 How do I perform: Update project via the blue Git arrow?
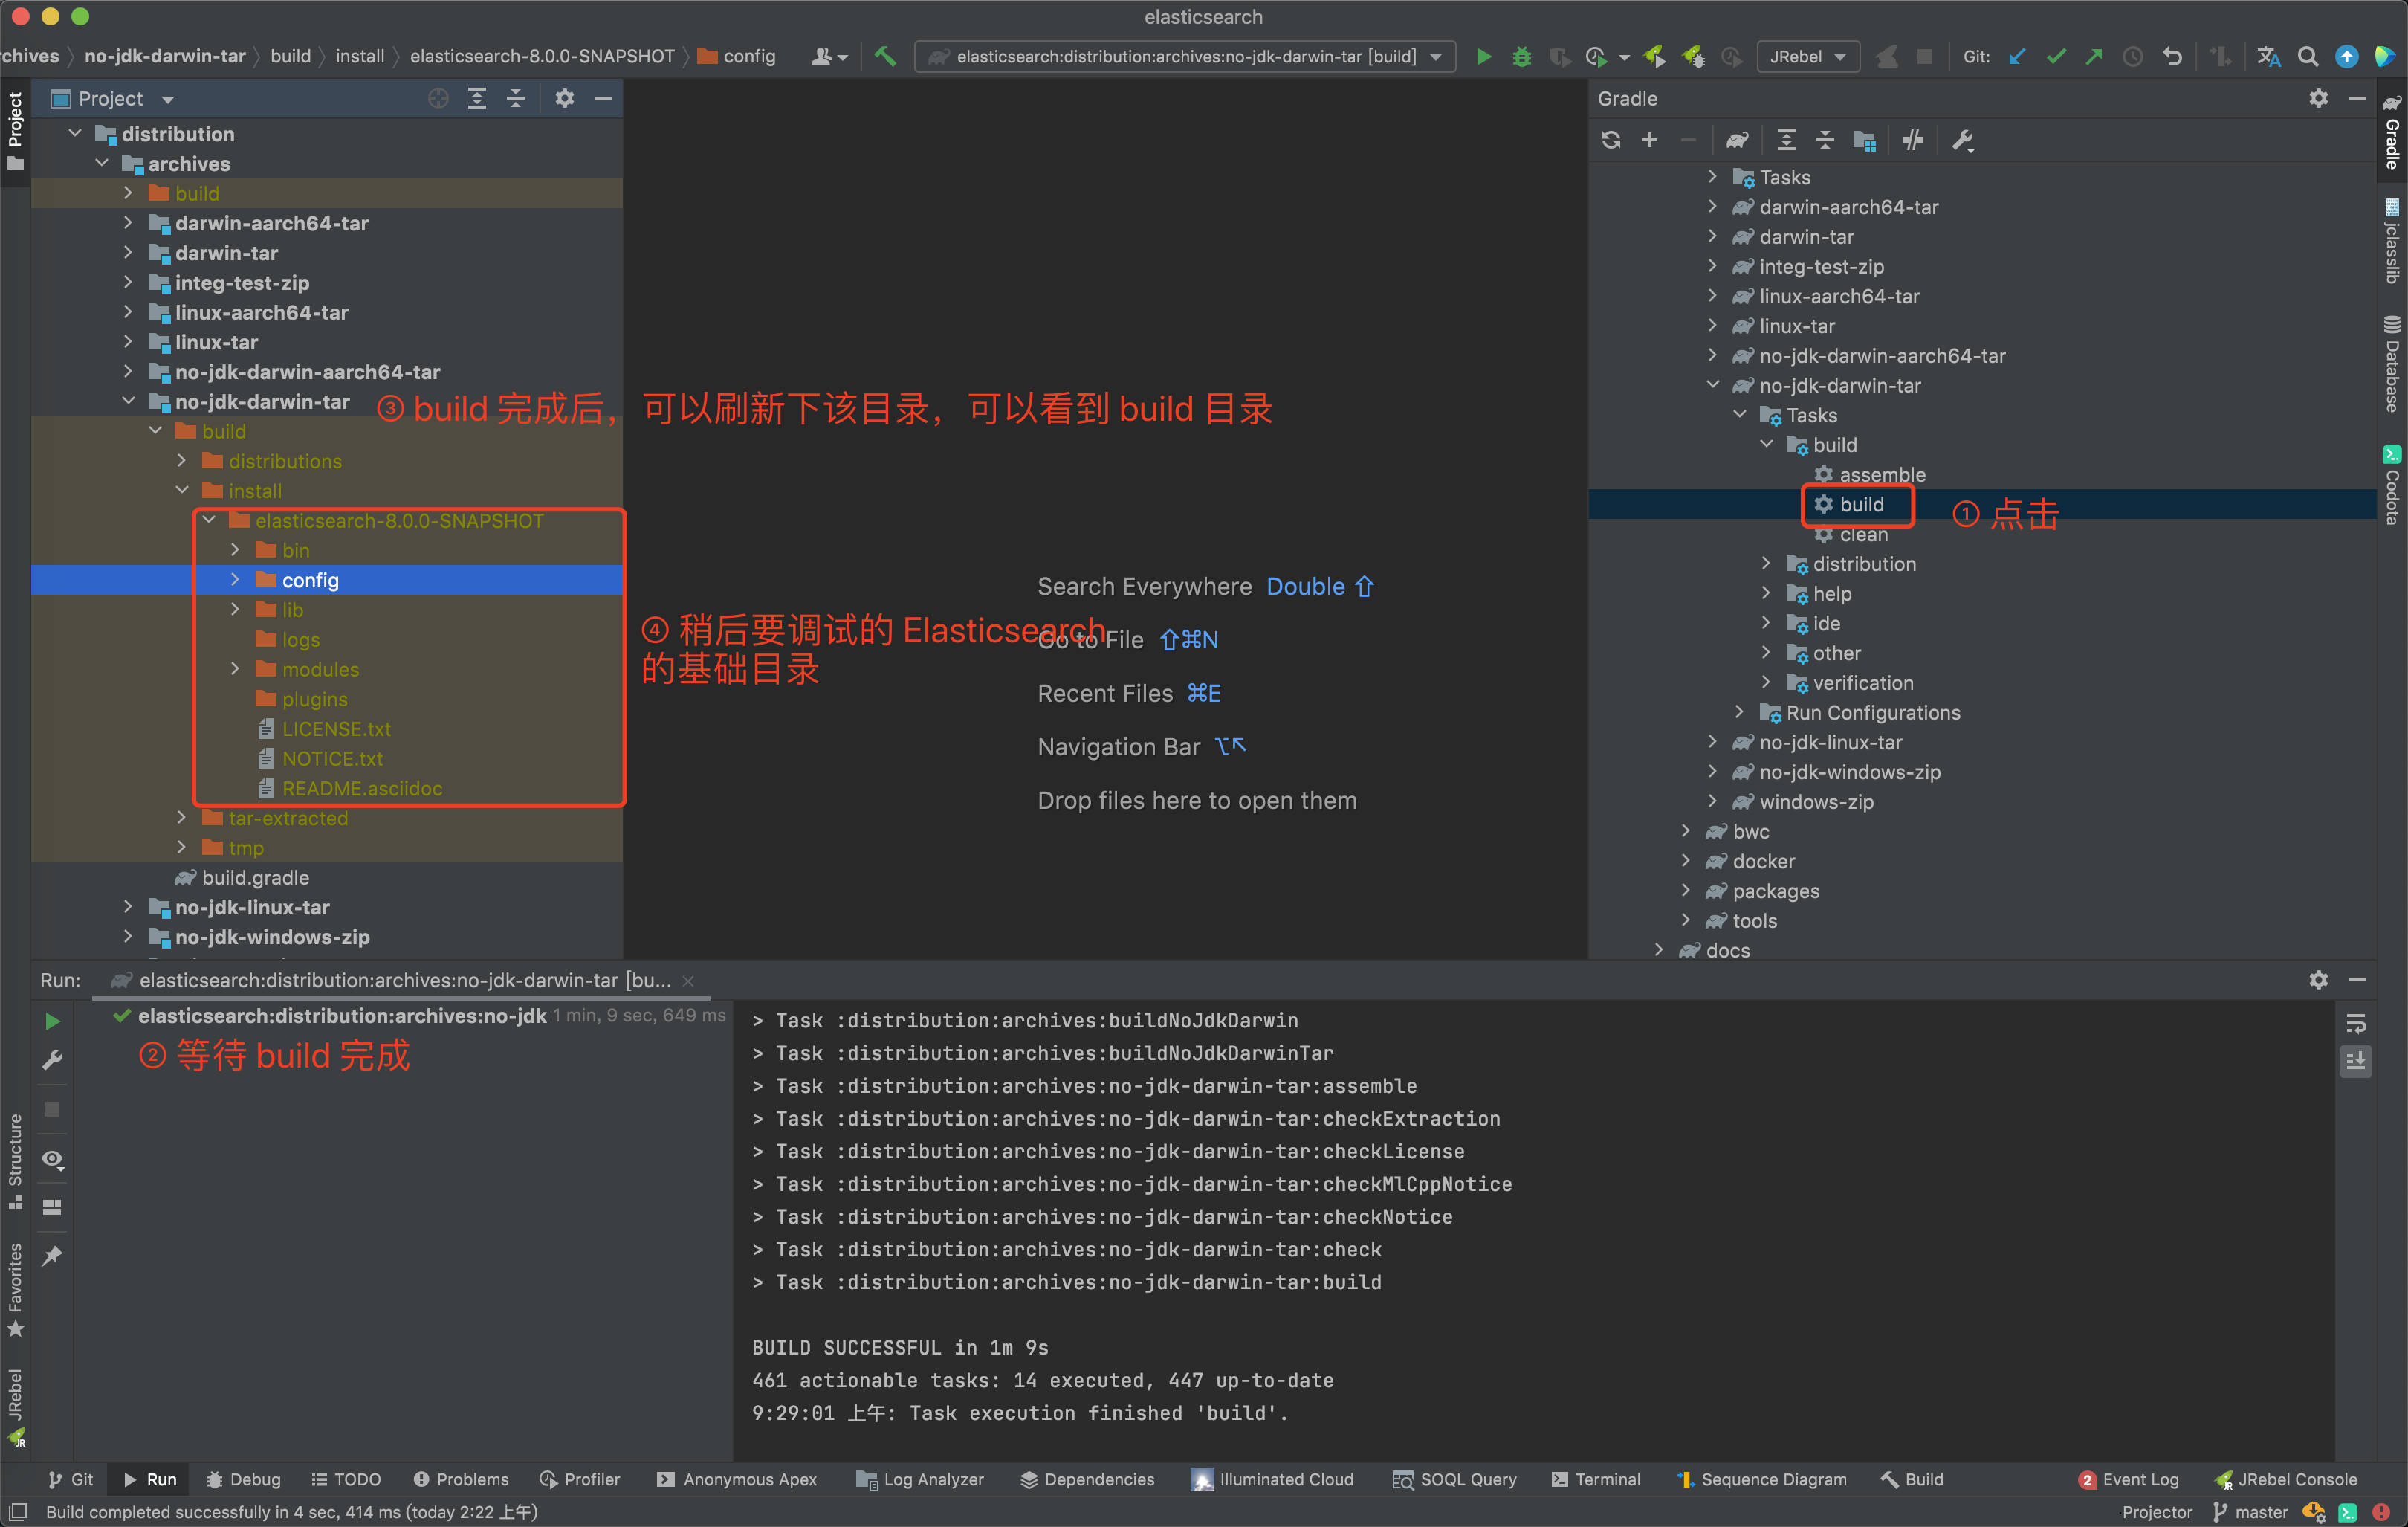coord(2015,57)
